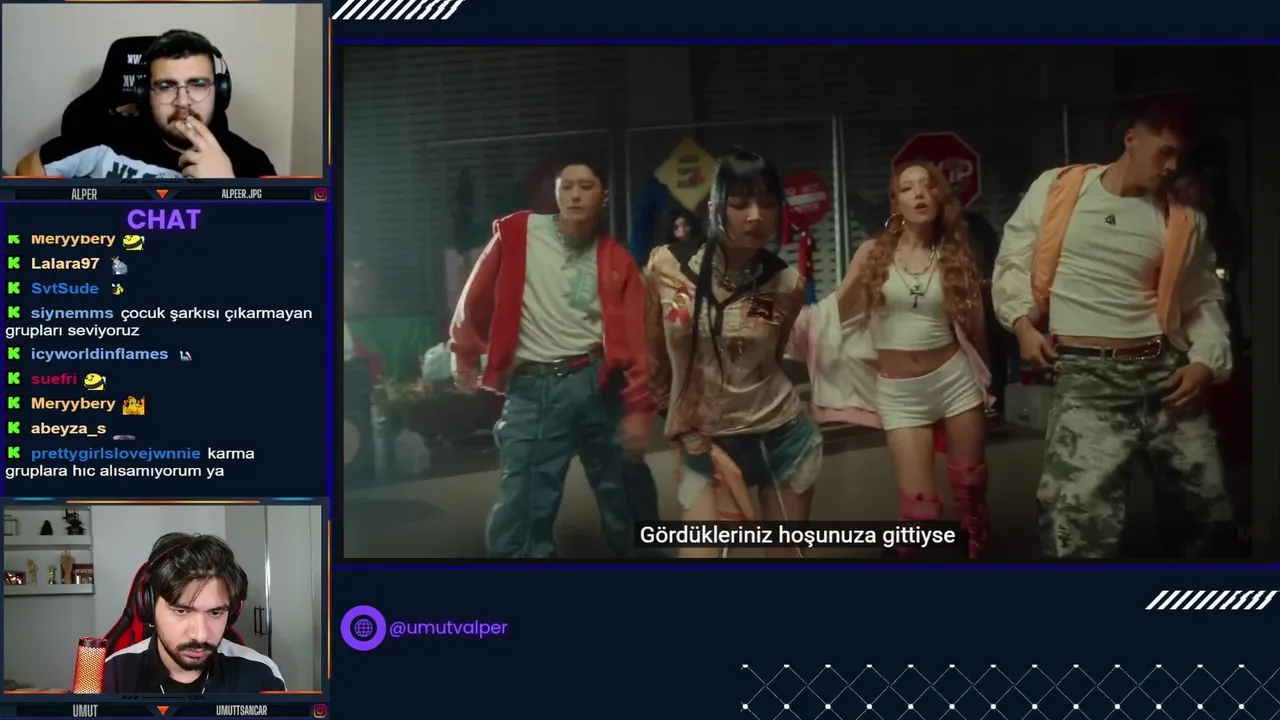Click the Kick badge beside abeyza_s
The image size is (1280, 720).
coord(14,428)
